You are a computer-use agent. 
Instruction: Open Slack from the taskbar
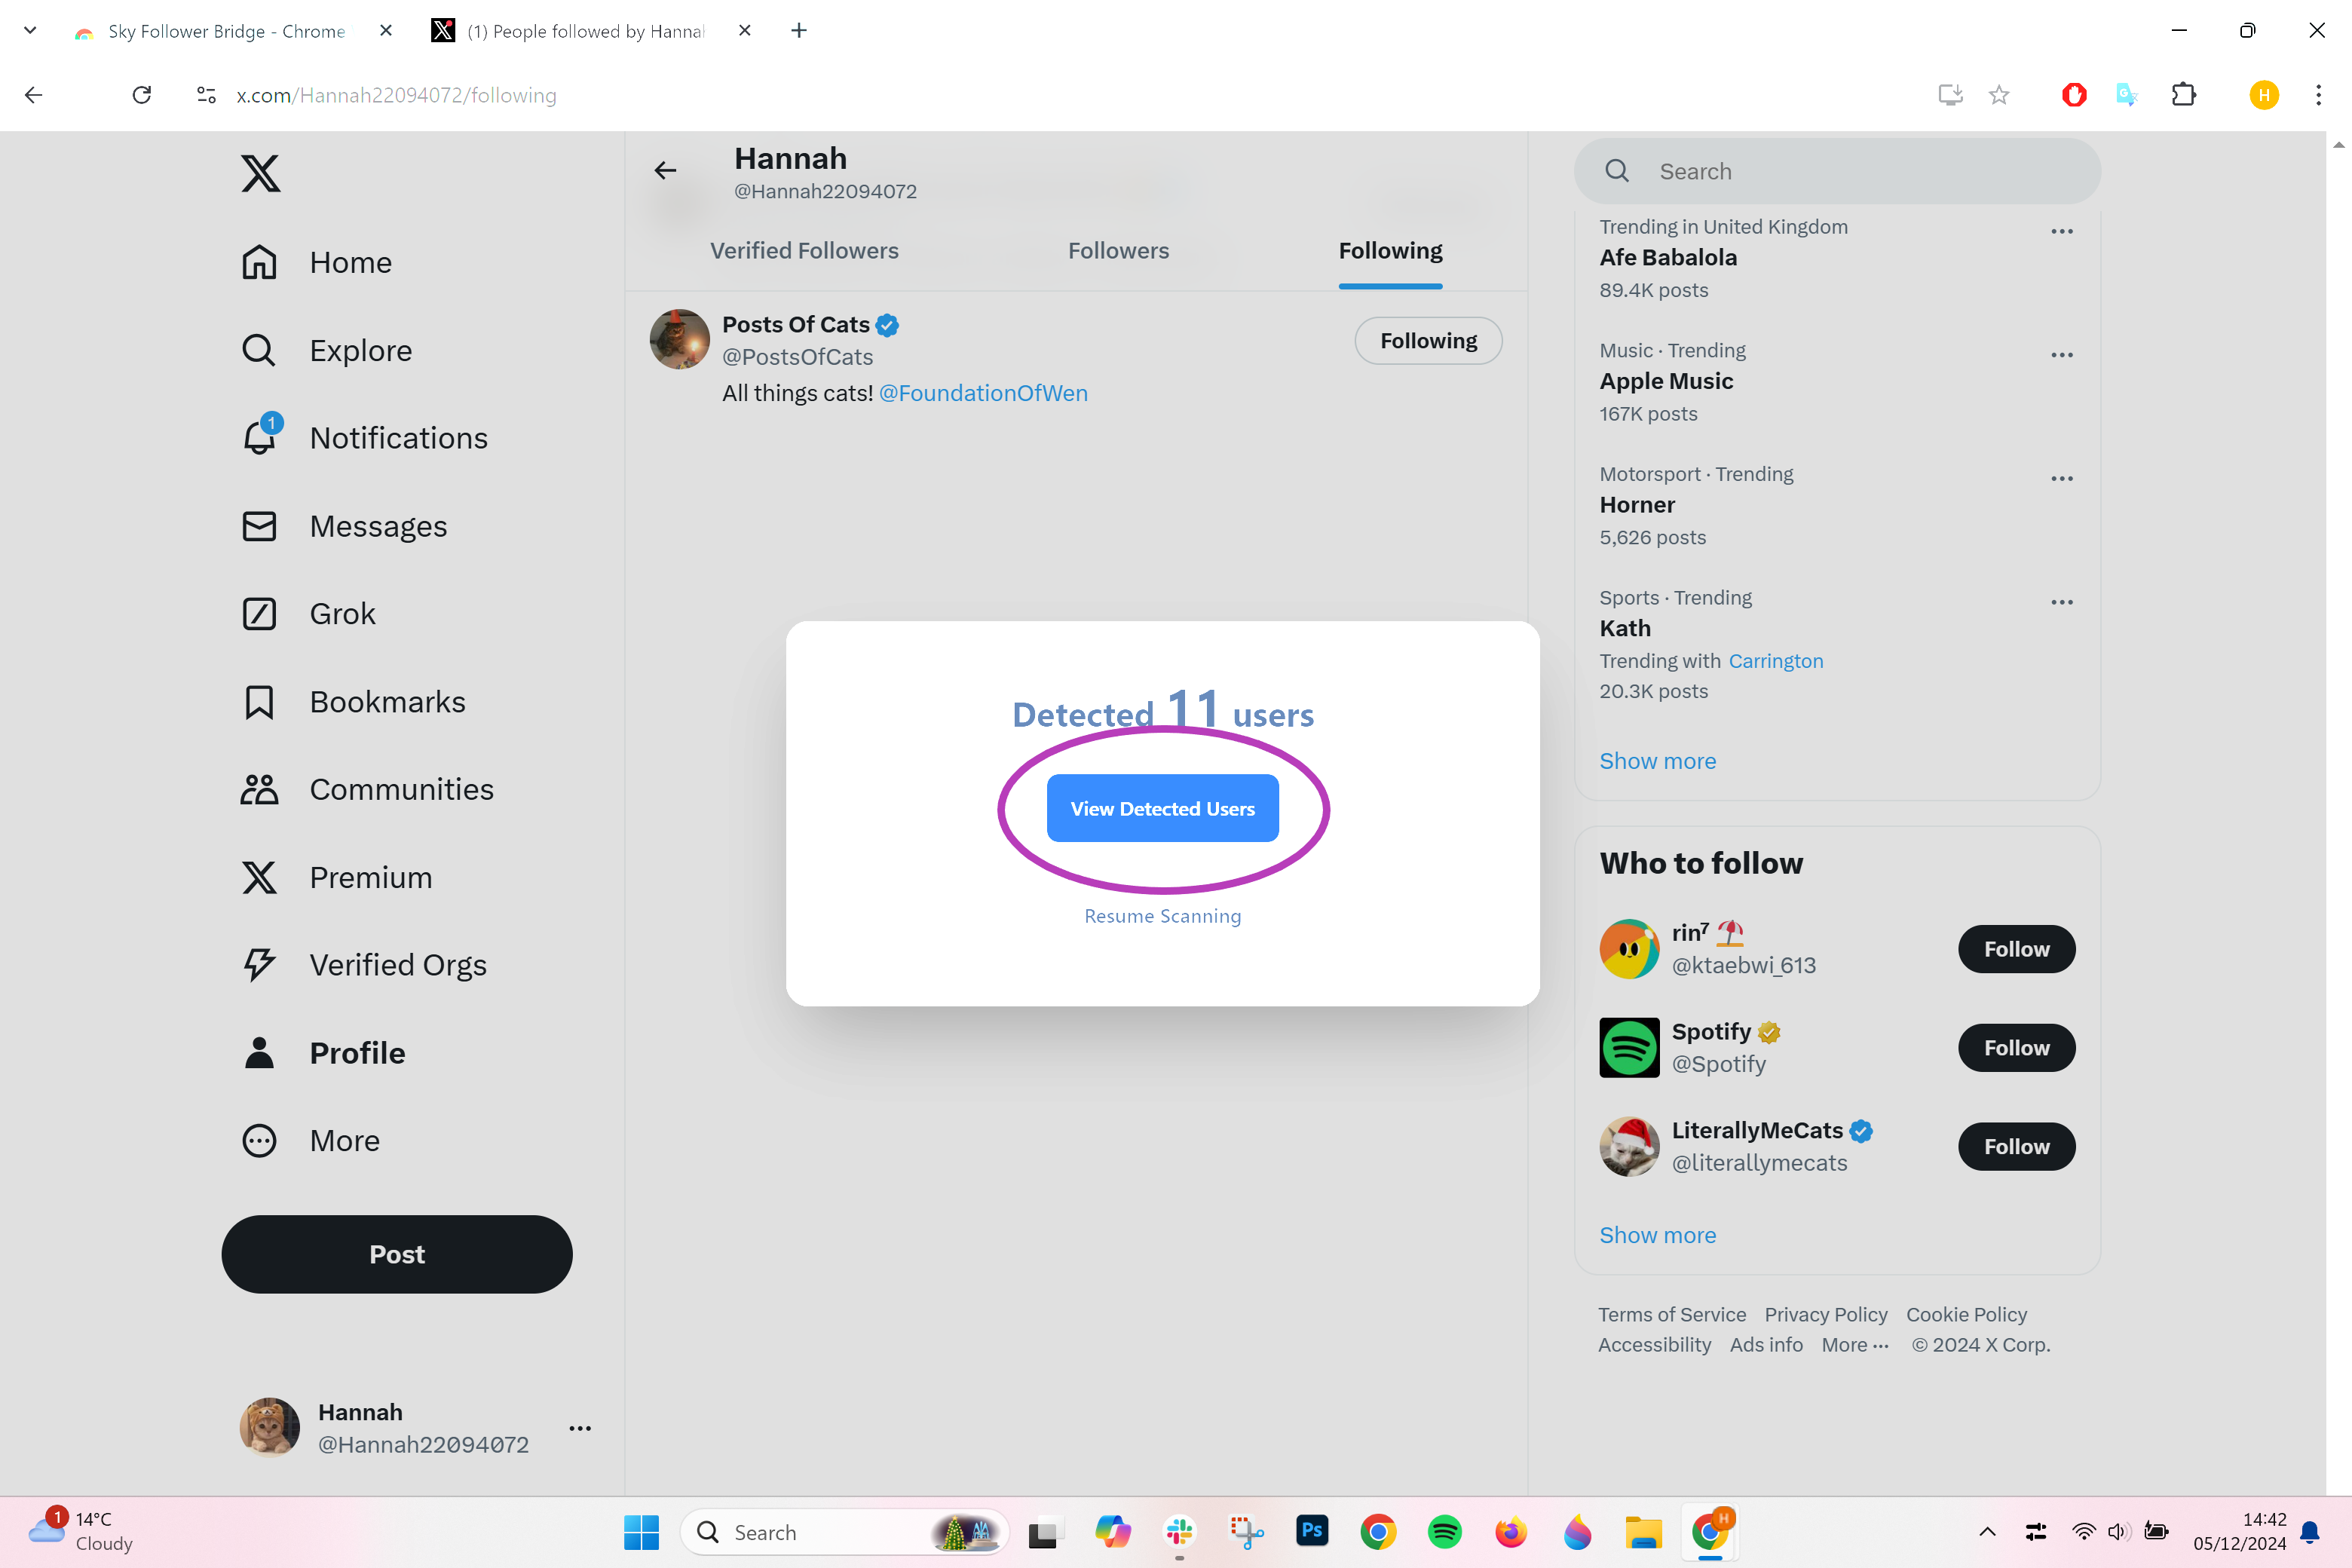point(1180,1532)
